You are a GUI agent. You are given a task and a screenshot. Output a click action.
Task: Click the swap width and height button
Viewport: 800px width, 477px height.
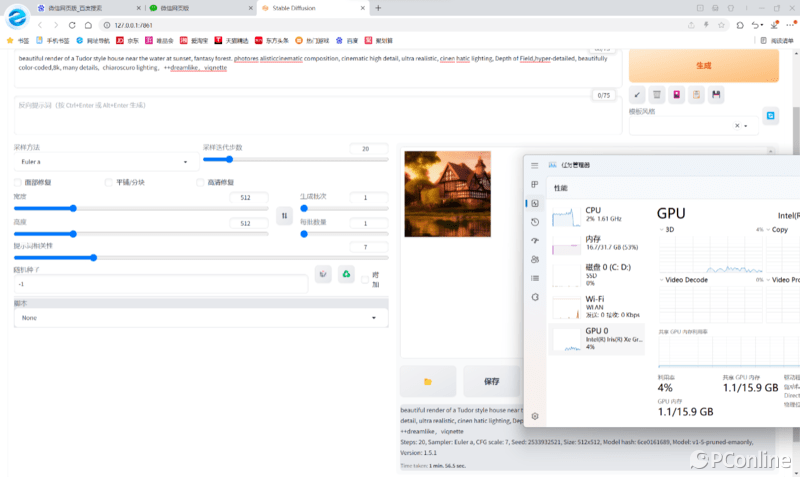point(285,215)
